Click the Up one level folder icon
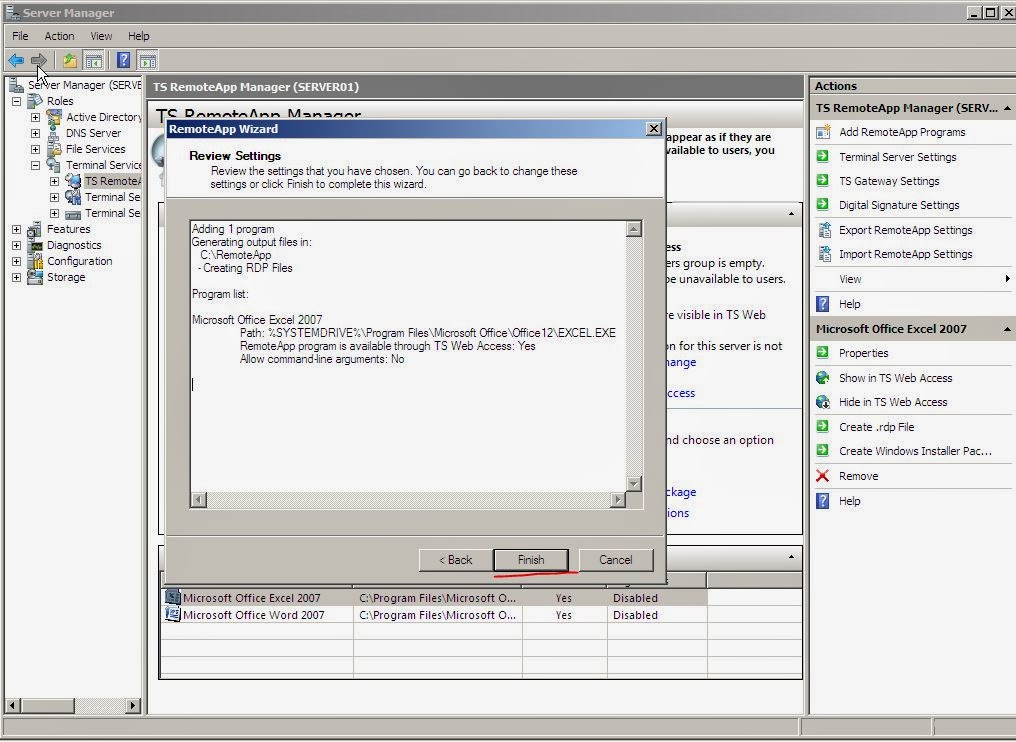This screenshot has height=742, width=1016. pyautogui.click(x=69, y=61)
